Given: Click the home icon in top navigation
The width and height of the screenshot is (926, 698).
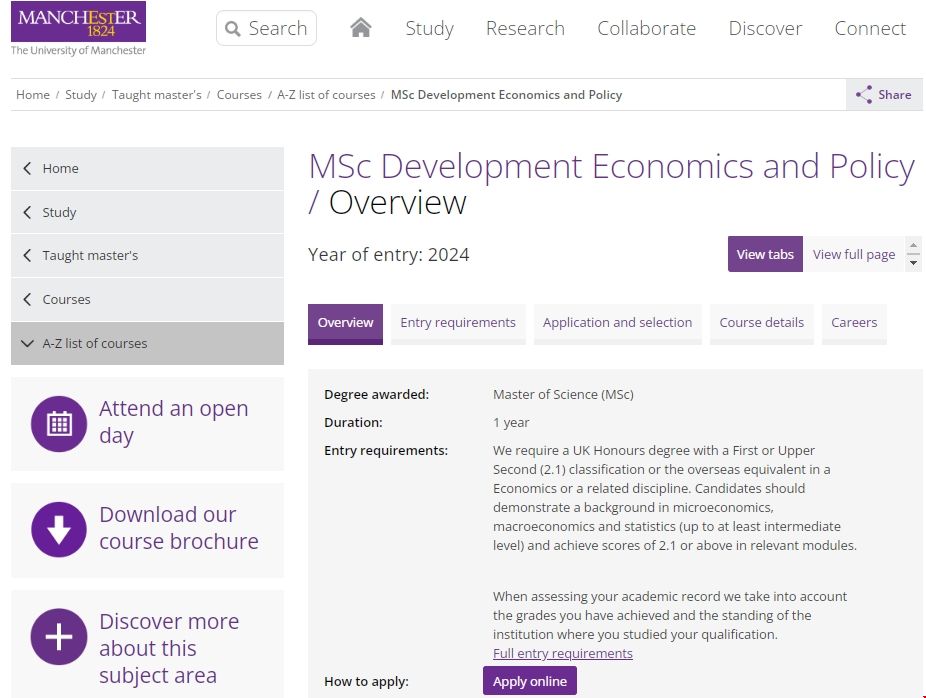Looking at the screenshot, I should [x=361, y=28].
